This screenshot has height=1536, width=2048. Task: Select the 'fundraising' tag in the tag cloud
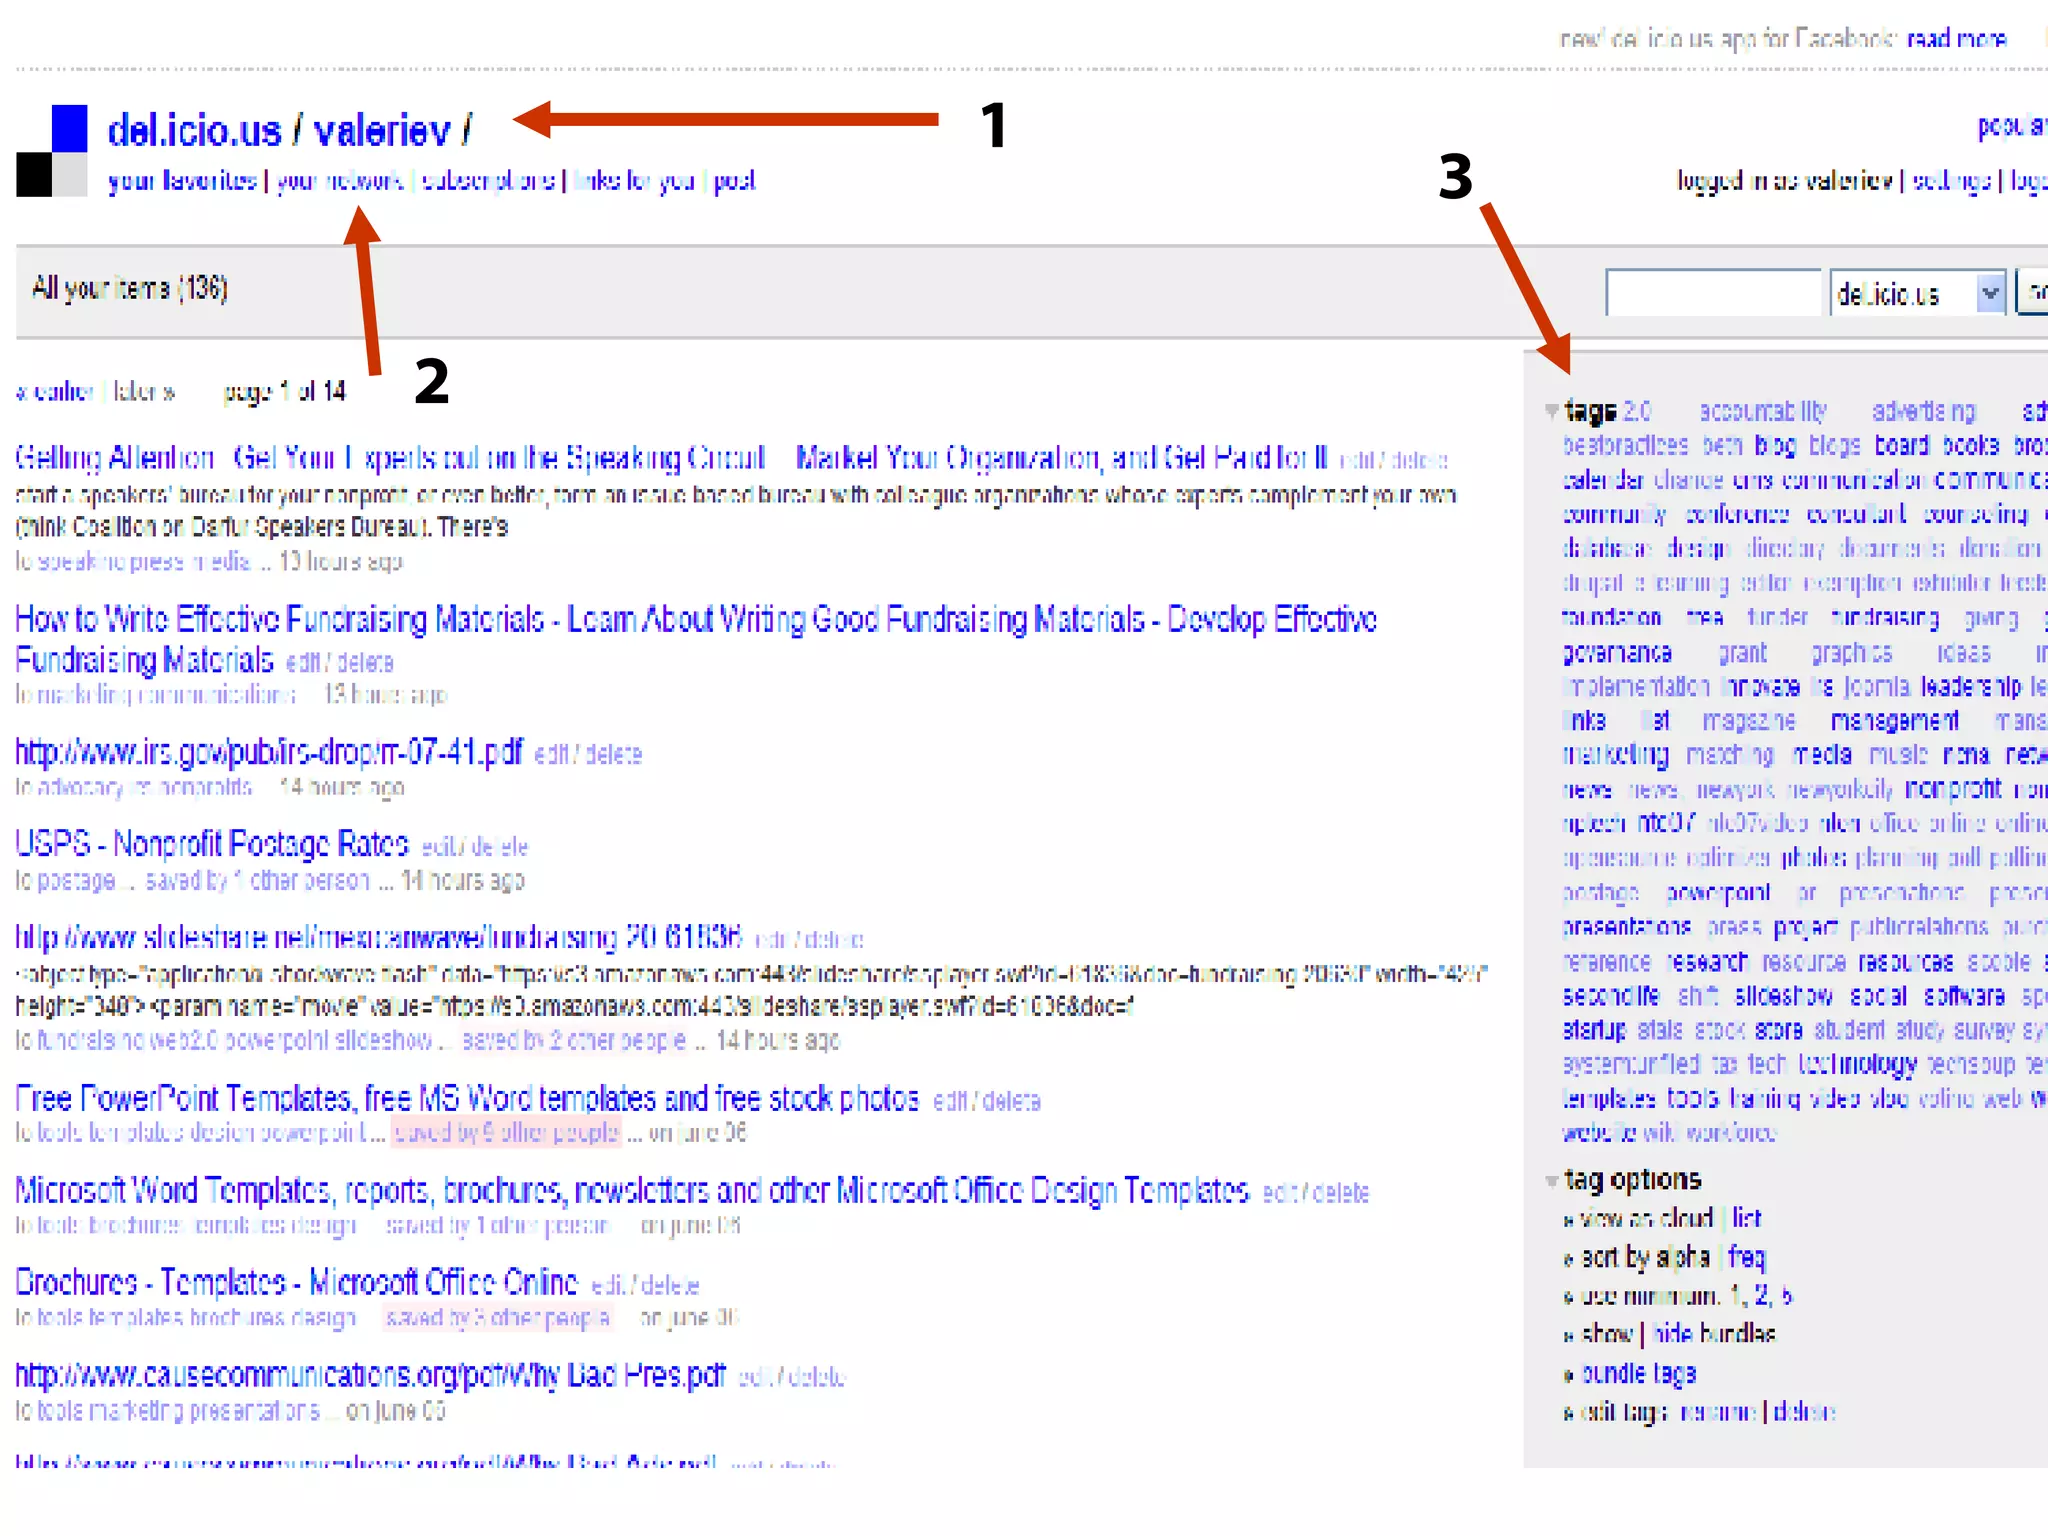(x=1885, y=618)
